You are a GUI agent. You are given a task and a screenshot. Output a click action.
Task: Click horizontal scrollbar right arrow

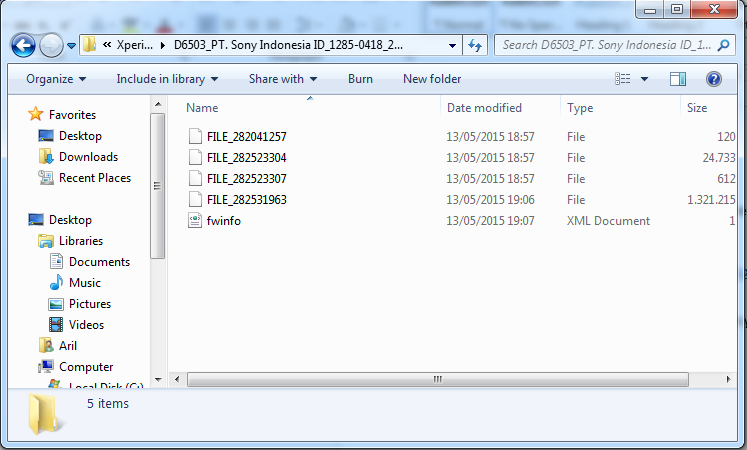[x=728, y=380]
